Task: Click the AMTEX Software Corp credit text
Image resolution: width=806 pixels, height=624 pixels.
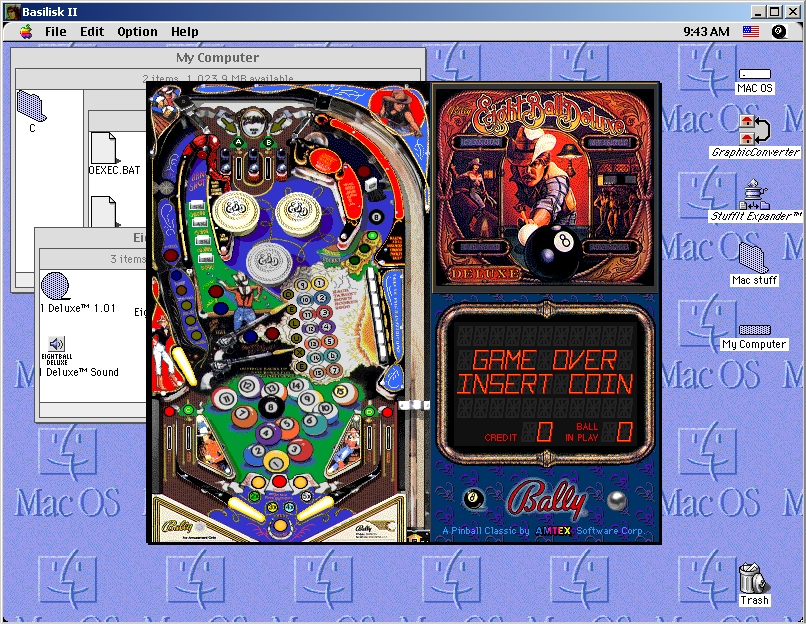Action: pyautogui.click(x=544, y=530)
